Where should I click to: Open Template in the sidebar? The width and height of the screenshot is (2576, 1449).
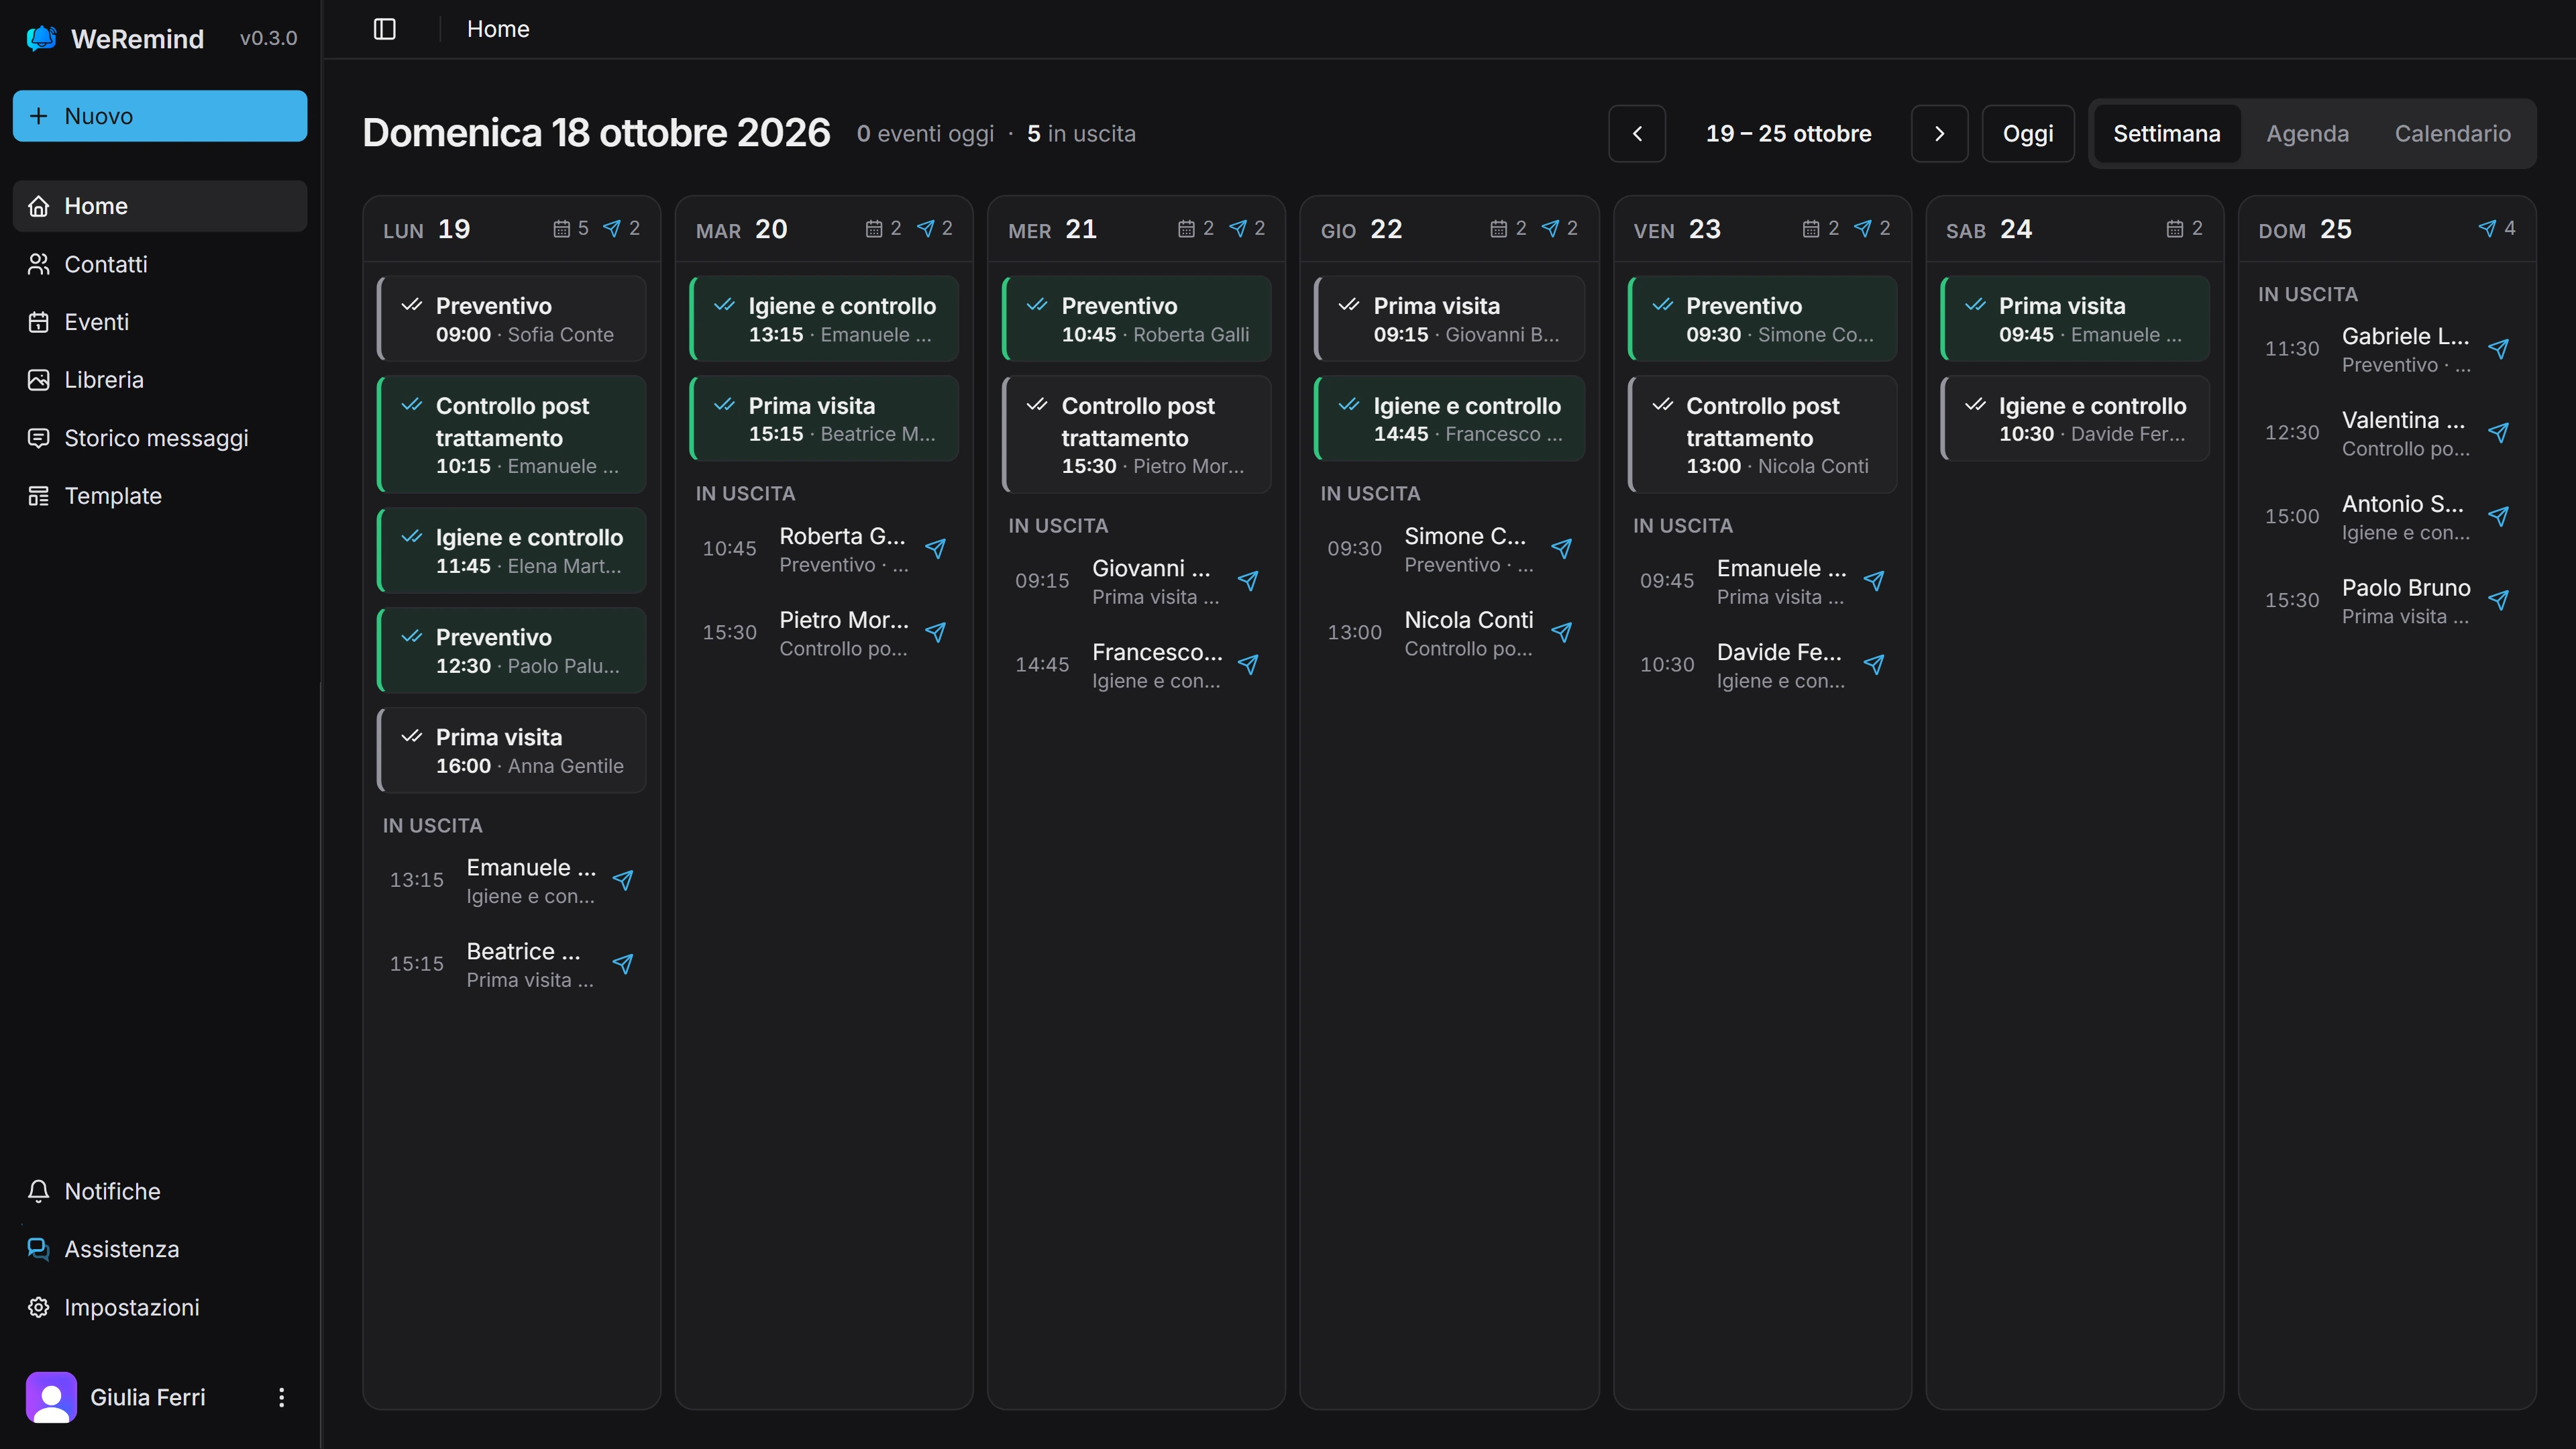tap(160, 496)
